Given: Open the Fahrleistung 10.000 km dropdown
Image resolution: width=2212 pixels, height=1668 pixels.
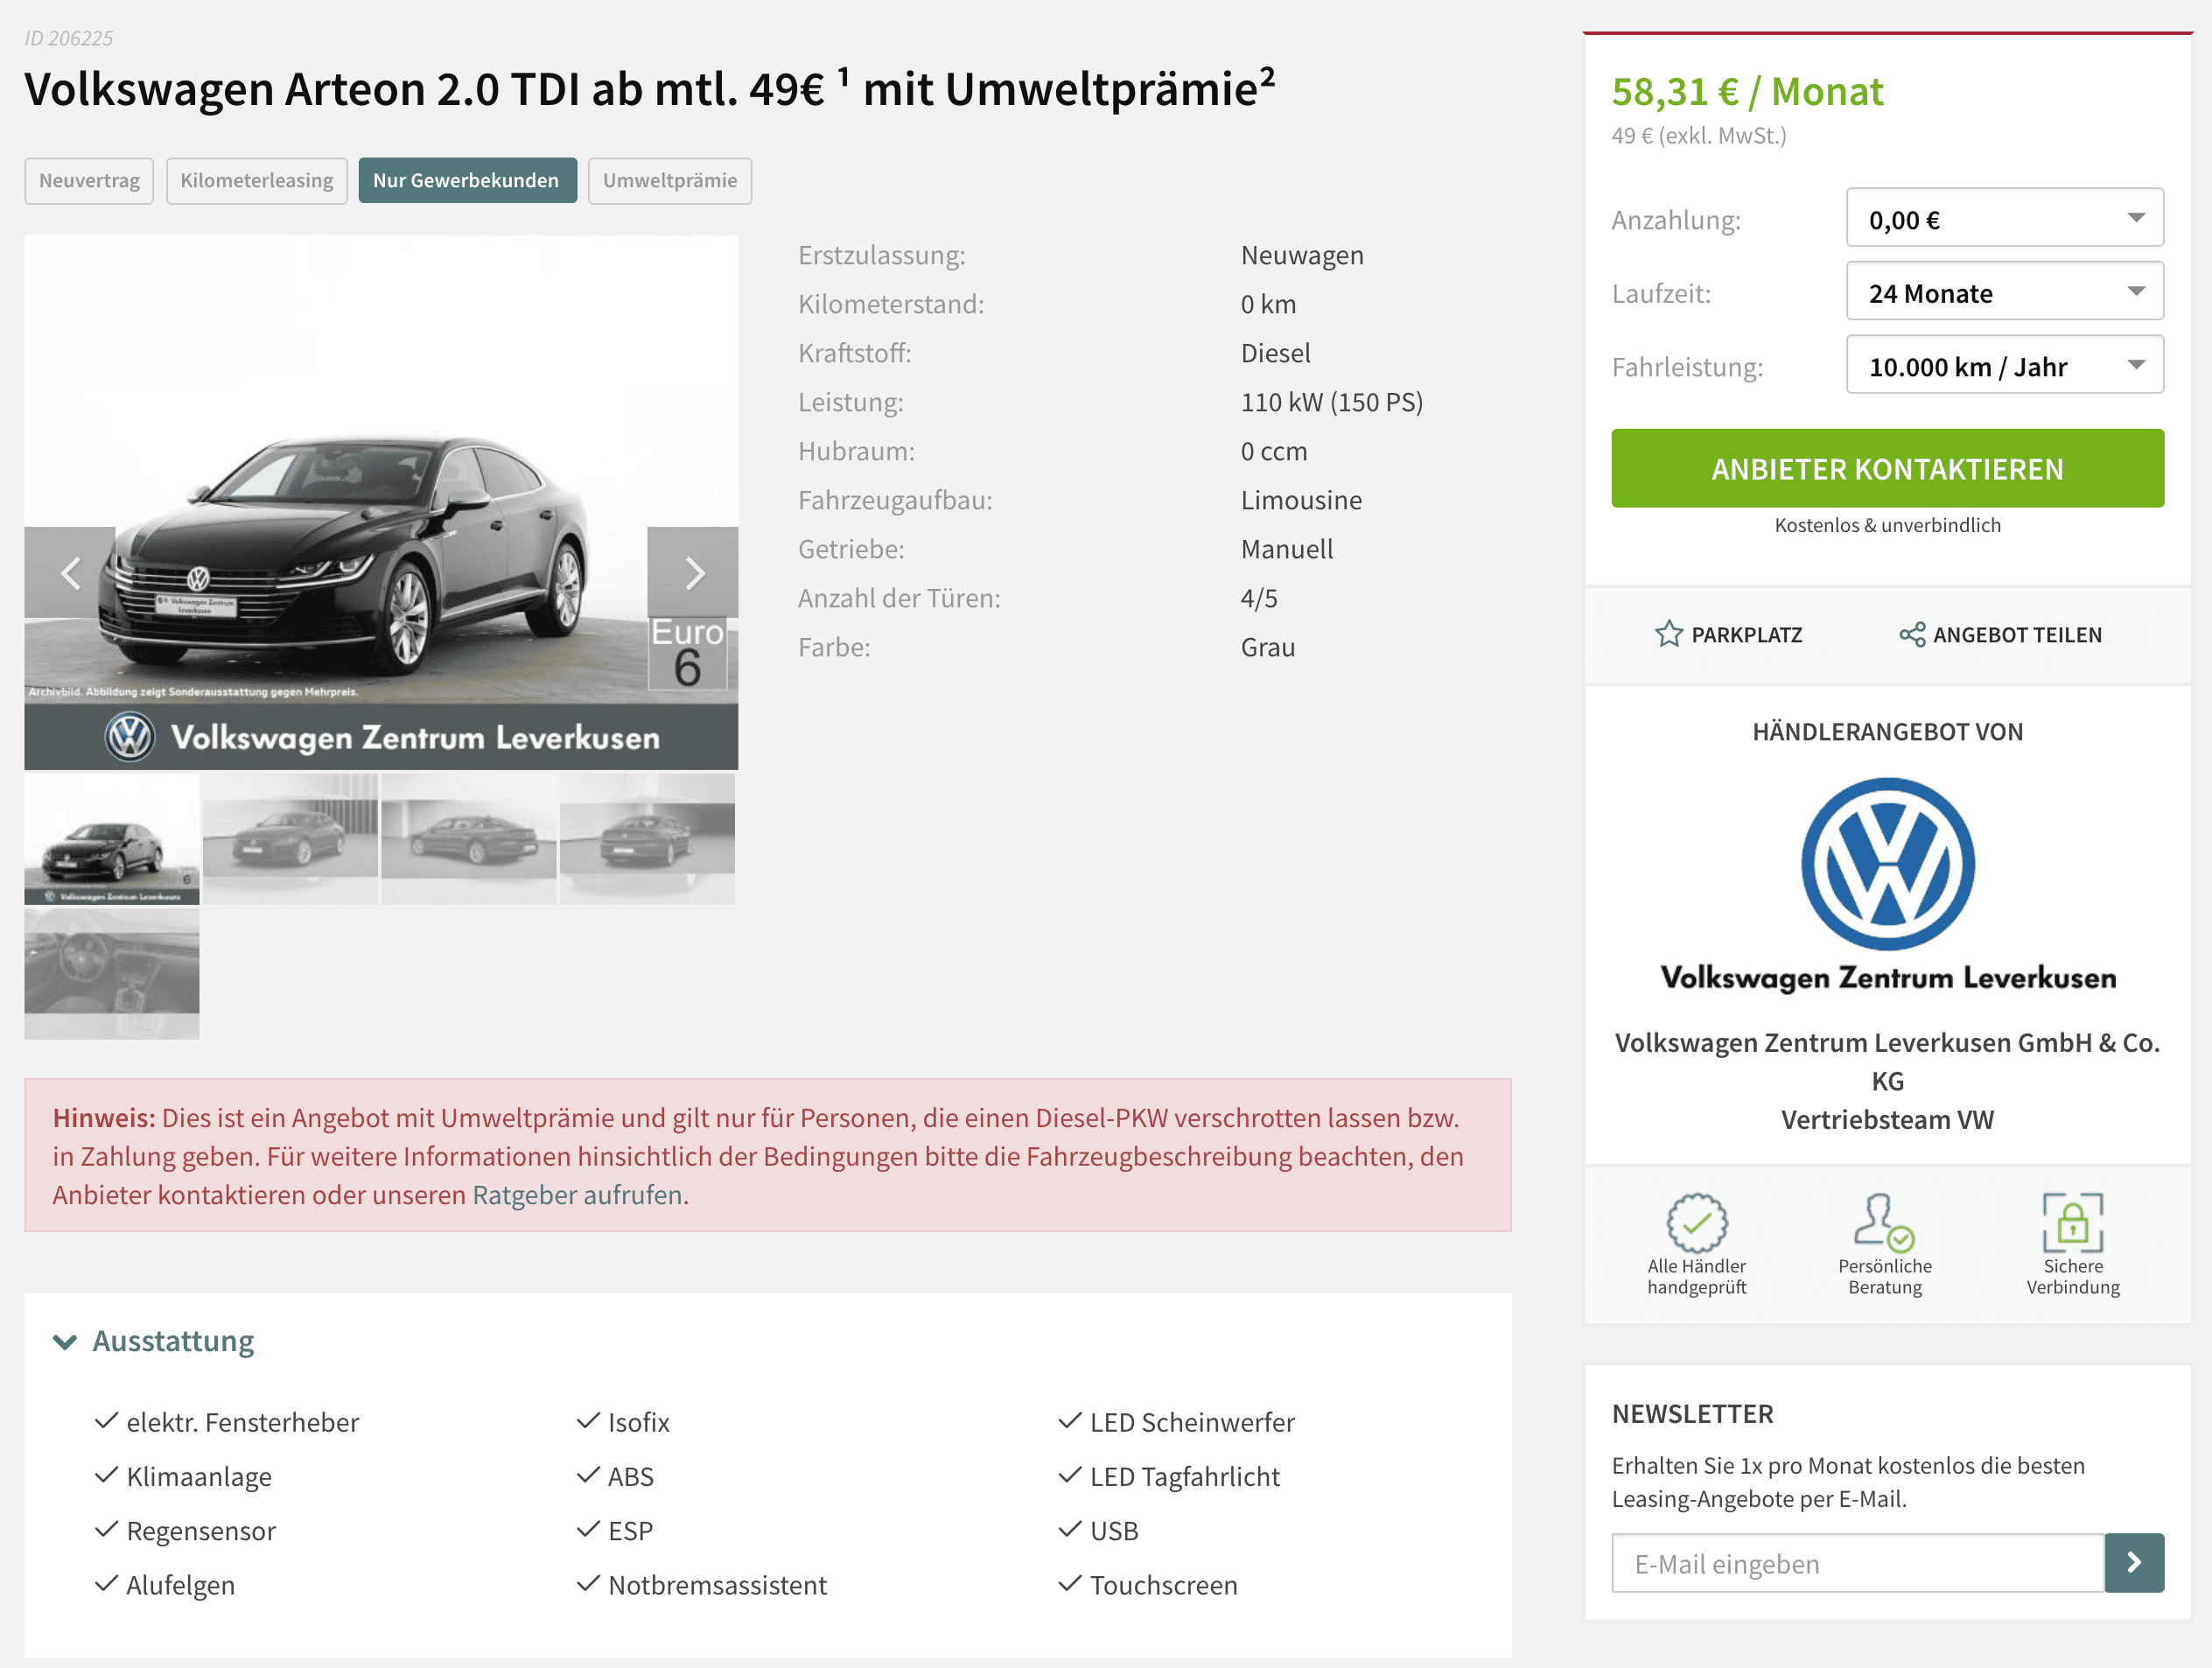Looking at the screenshot, I should [x=2004, y=365].
